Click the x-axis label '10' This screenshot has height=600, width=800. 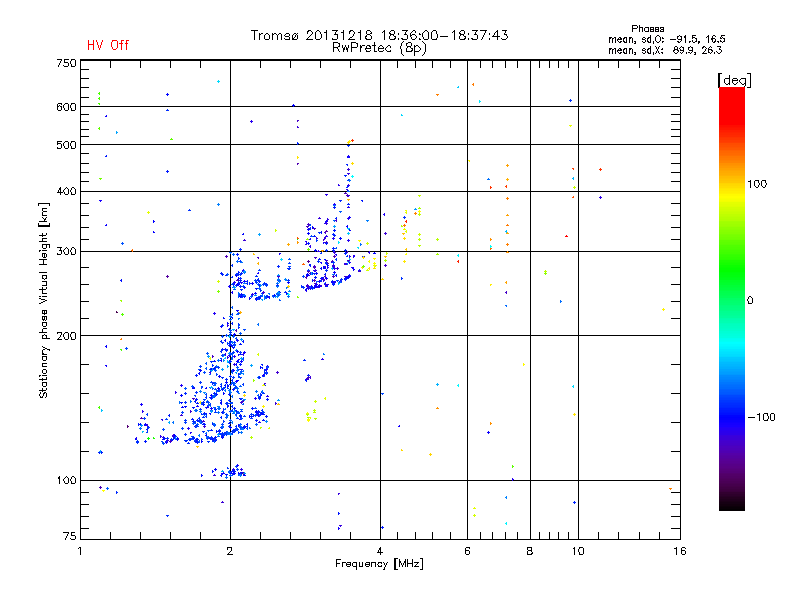tap(578, 551)
